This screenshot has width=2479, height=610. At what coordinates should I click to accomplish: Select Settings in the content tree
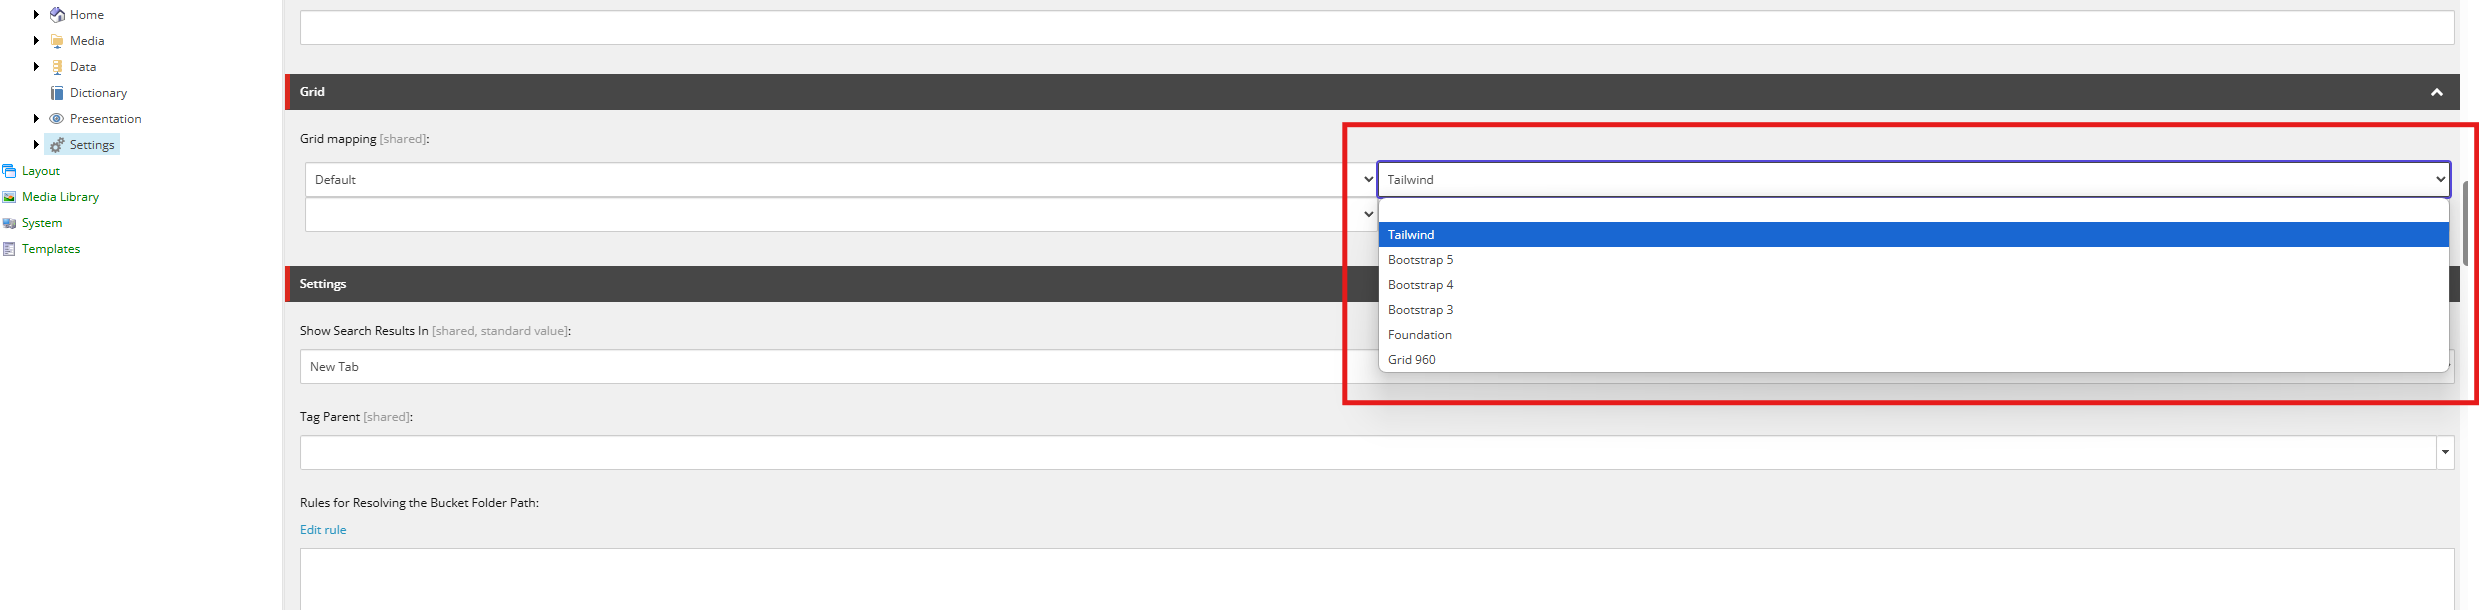coord(92,145)
